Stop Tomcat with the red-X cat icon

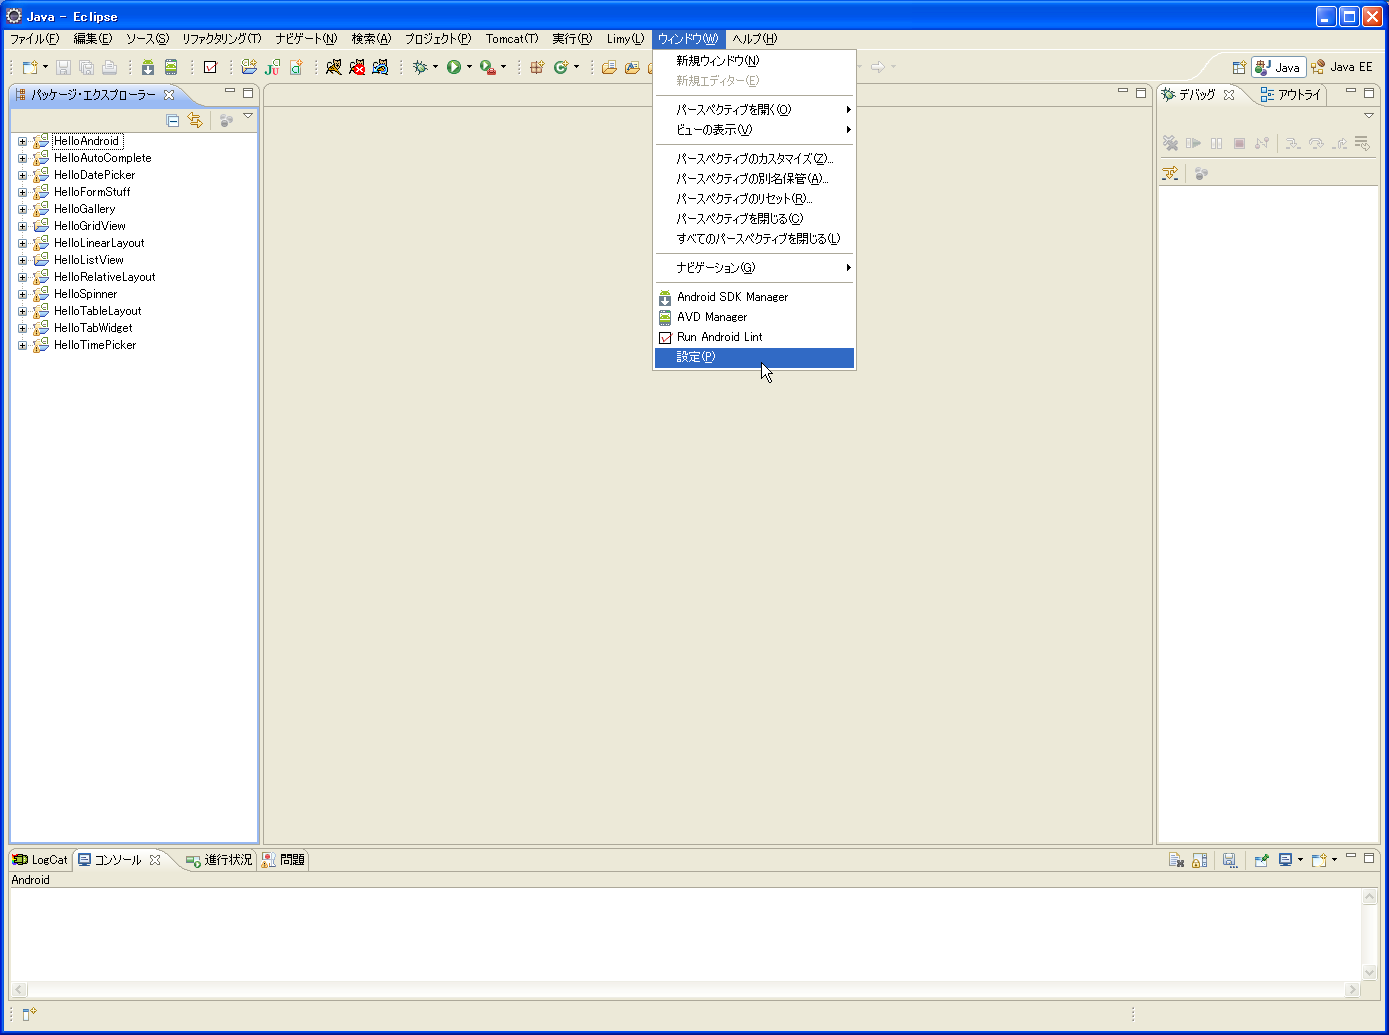click(357, 67)
